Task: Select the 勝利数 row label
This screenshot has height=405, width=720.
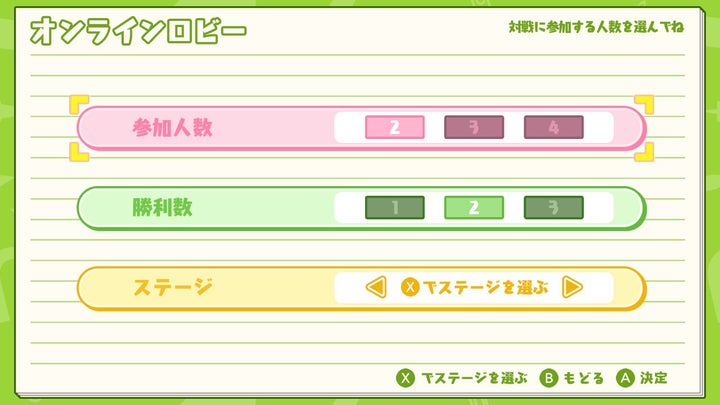Action: pyautogui.click(x=162, y=208)
